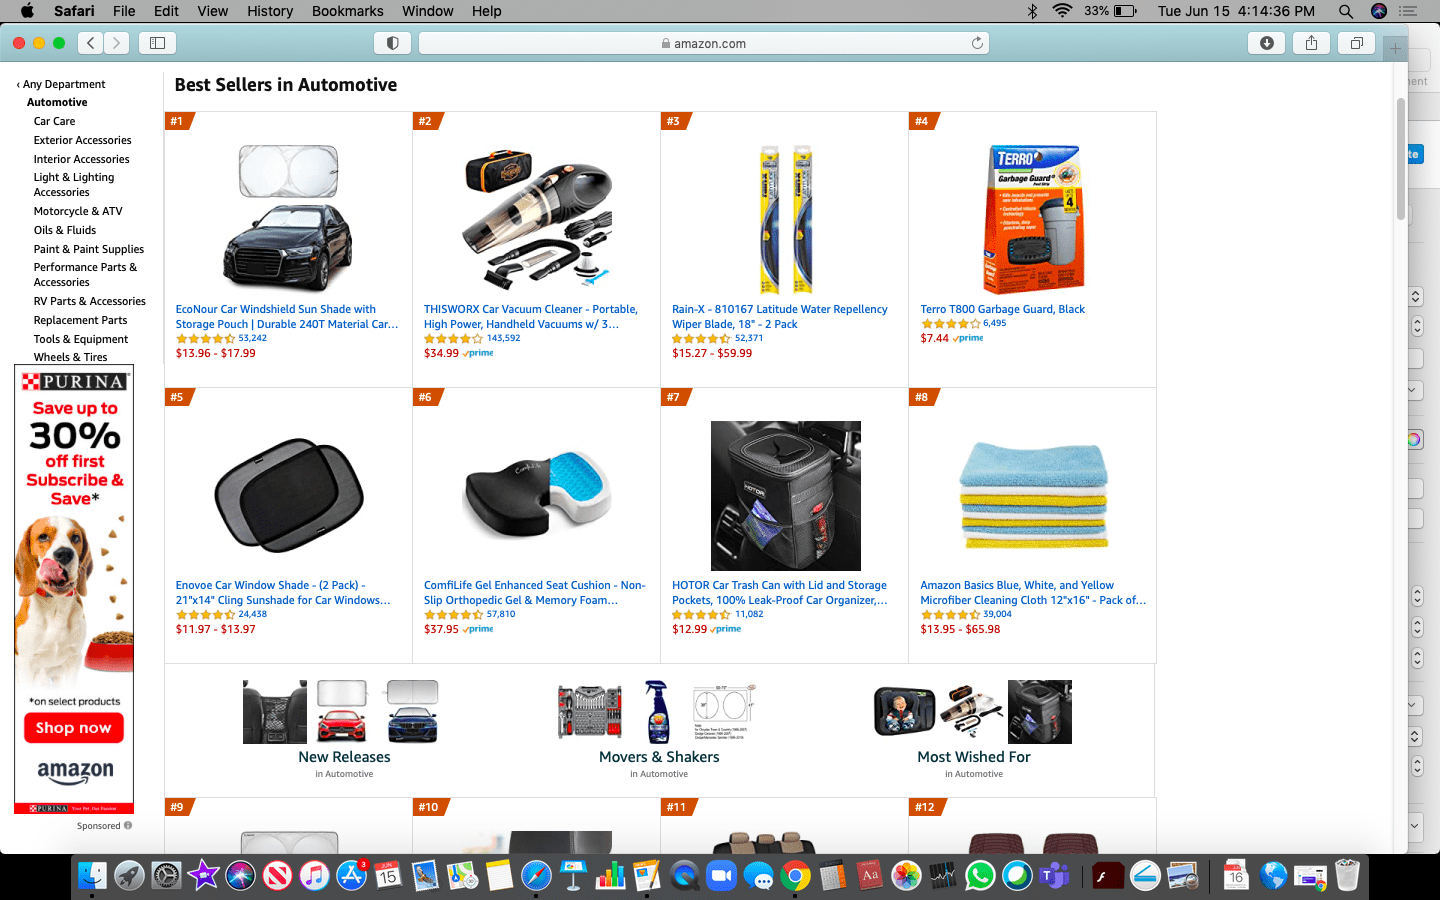This screenshot has height=900, width=1440.
Task: Open Movers & Shakers in Automotive
Action: pos(659,757)
